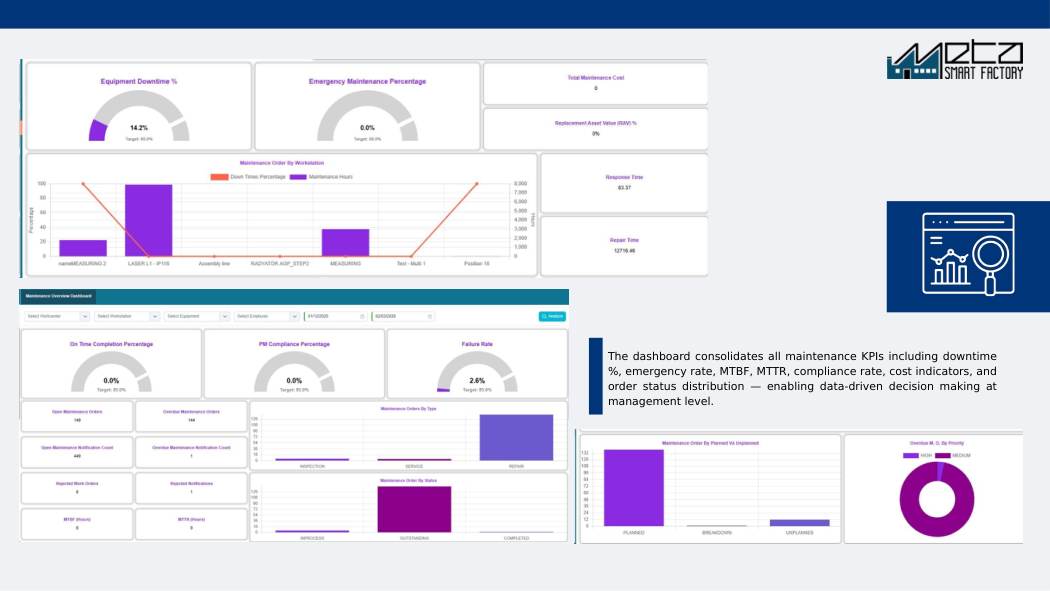Image resolution: width=1050 pixels, height=591 pixels.
Task: Click the dashboard description paragraph text
Action: pyautogui.click(x=802, y=379)
